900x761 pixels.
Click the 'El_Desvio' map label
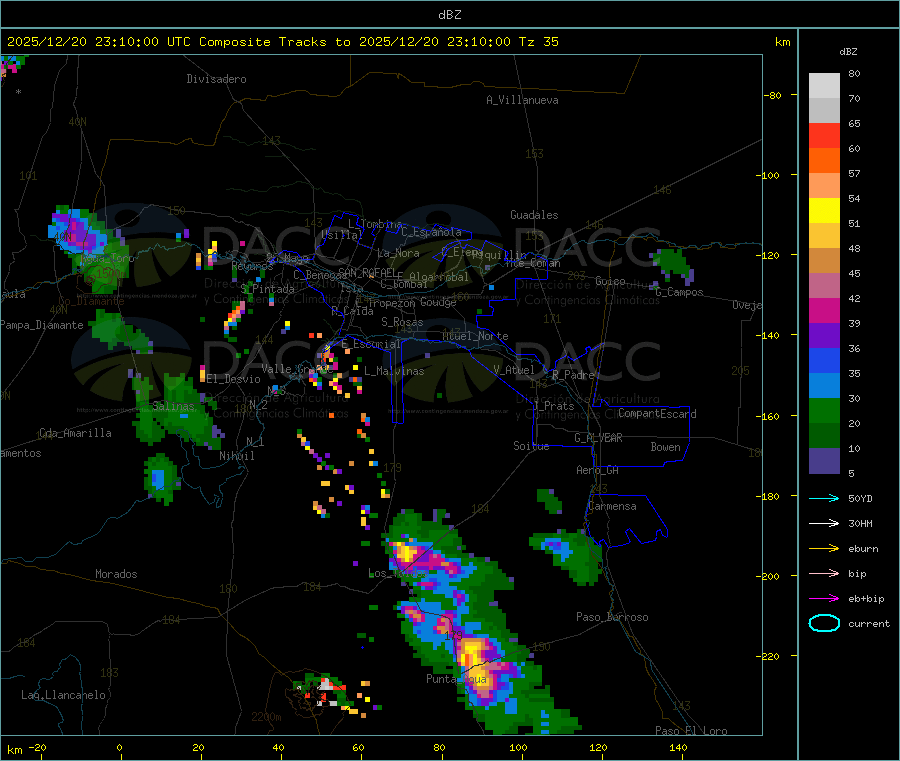[234, 379]
